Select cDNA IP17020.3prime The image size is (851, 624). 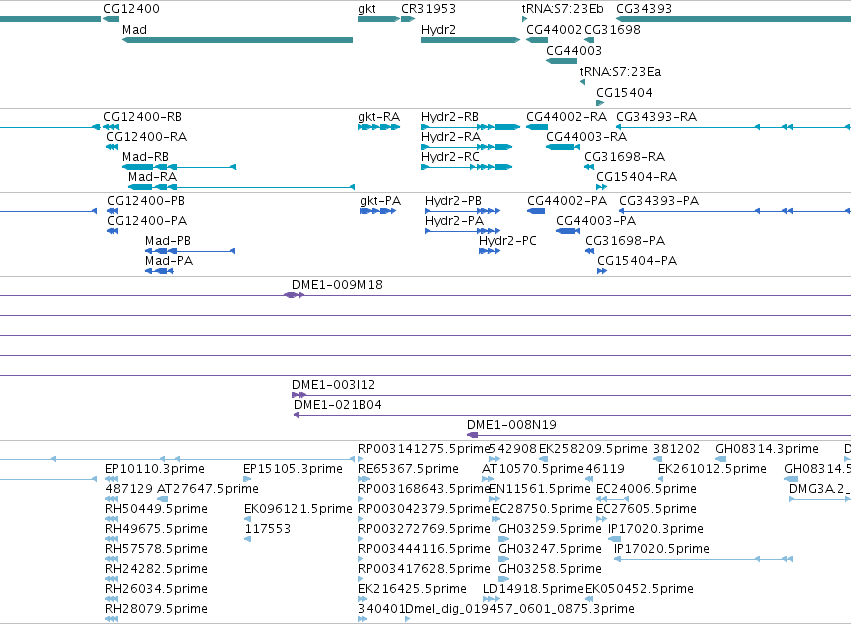[x=656, y=529]
